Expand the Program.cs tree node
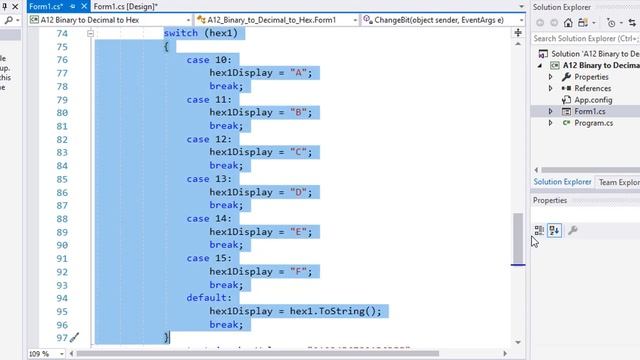 pos(550,123)
